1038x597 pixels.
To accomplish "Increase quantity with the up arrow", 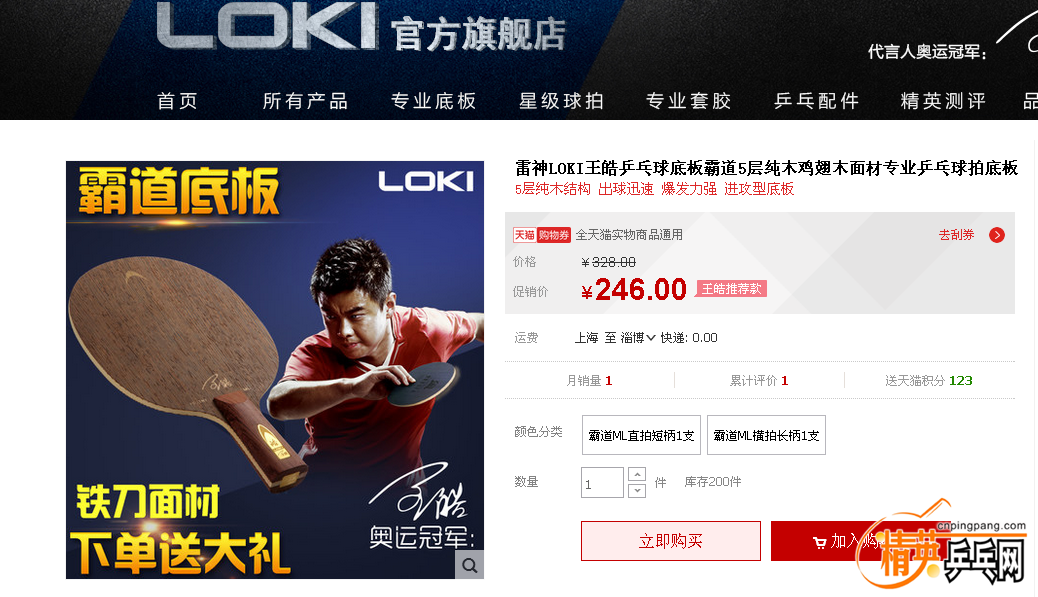I will click(637, 475).
